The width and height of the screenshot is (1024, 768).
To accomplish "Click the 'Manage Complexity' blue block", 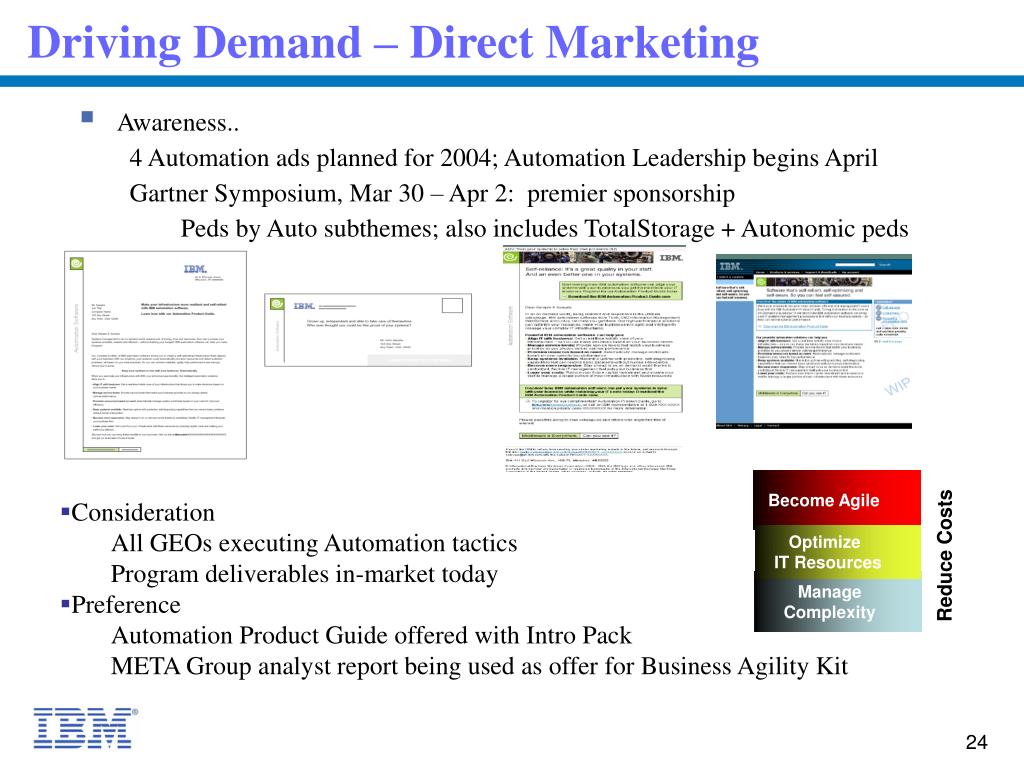I will 838,603.
